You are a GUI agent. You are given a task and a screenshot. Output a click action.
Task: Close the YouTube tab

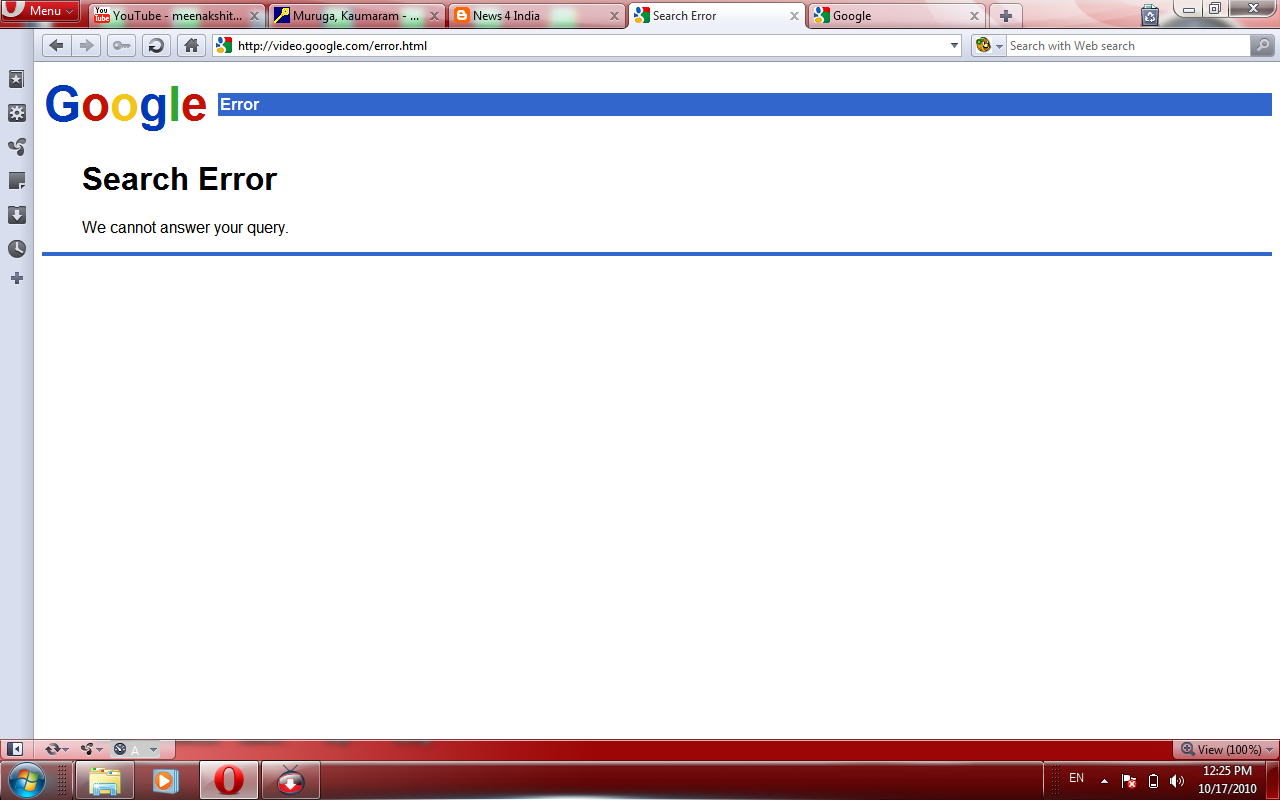tap(254, 16)
